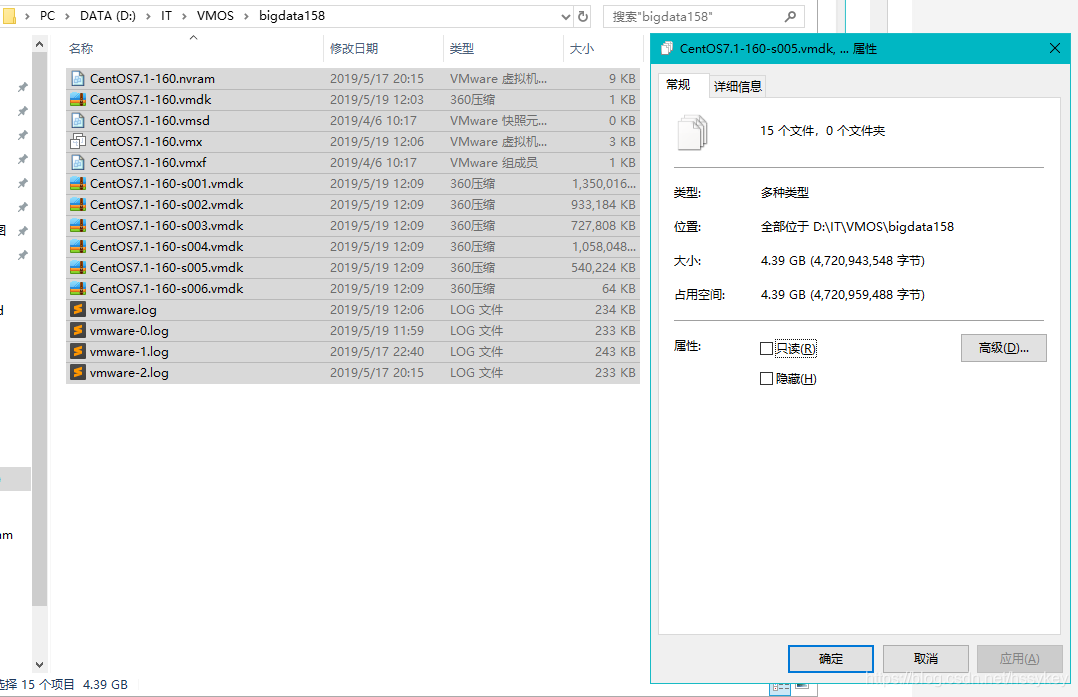Viewport: 1078px width, 697px height.
Task: Switch to large icons view in status bar
Action: [x=802, y=686]
